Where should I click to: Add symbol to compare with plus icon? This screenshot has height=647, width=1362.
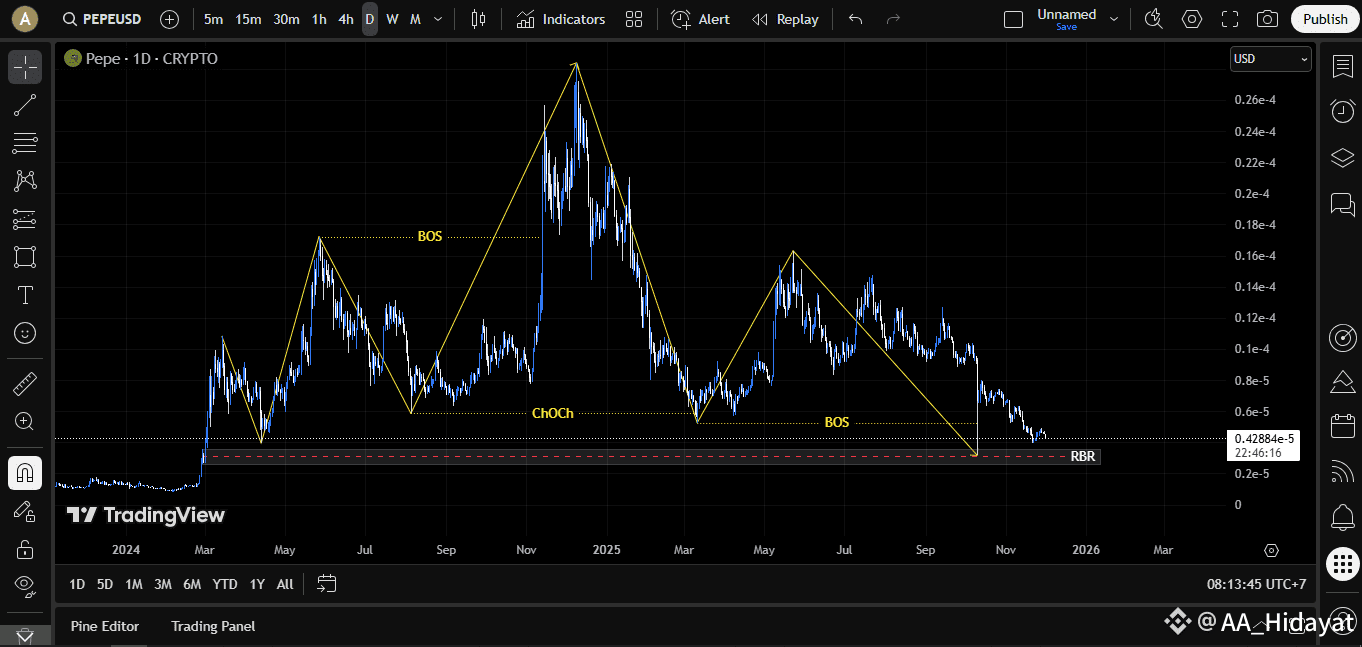click(170, 19)
